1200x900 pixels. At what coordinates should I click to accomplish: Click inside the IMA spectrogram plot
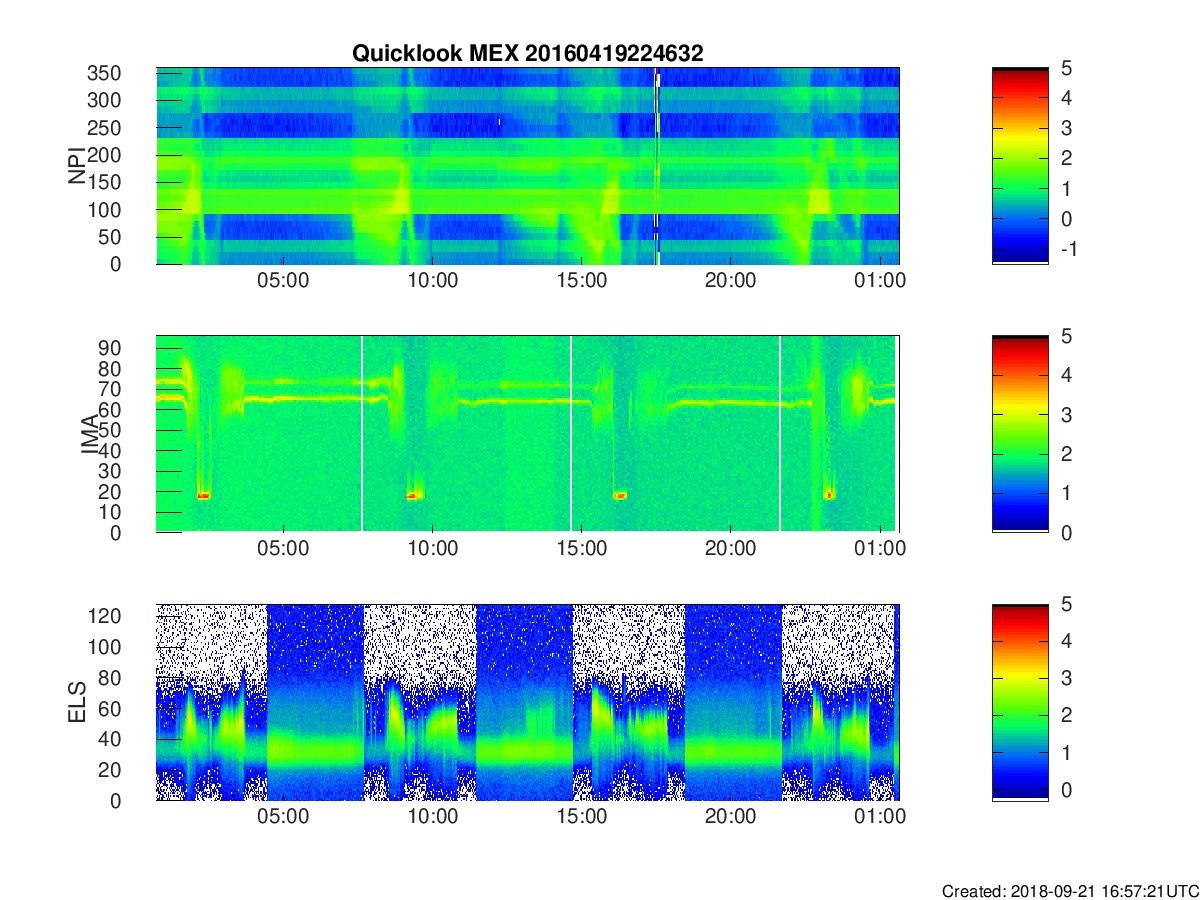527,434
